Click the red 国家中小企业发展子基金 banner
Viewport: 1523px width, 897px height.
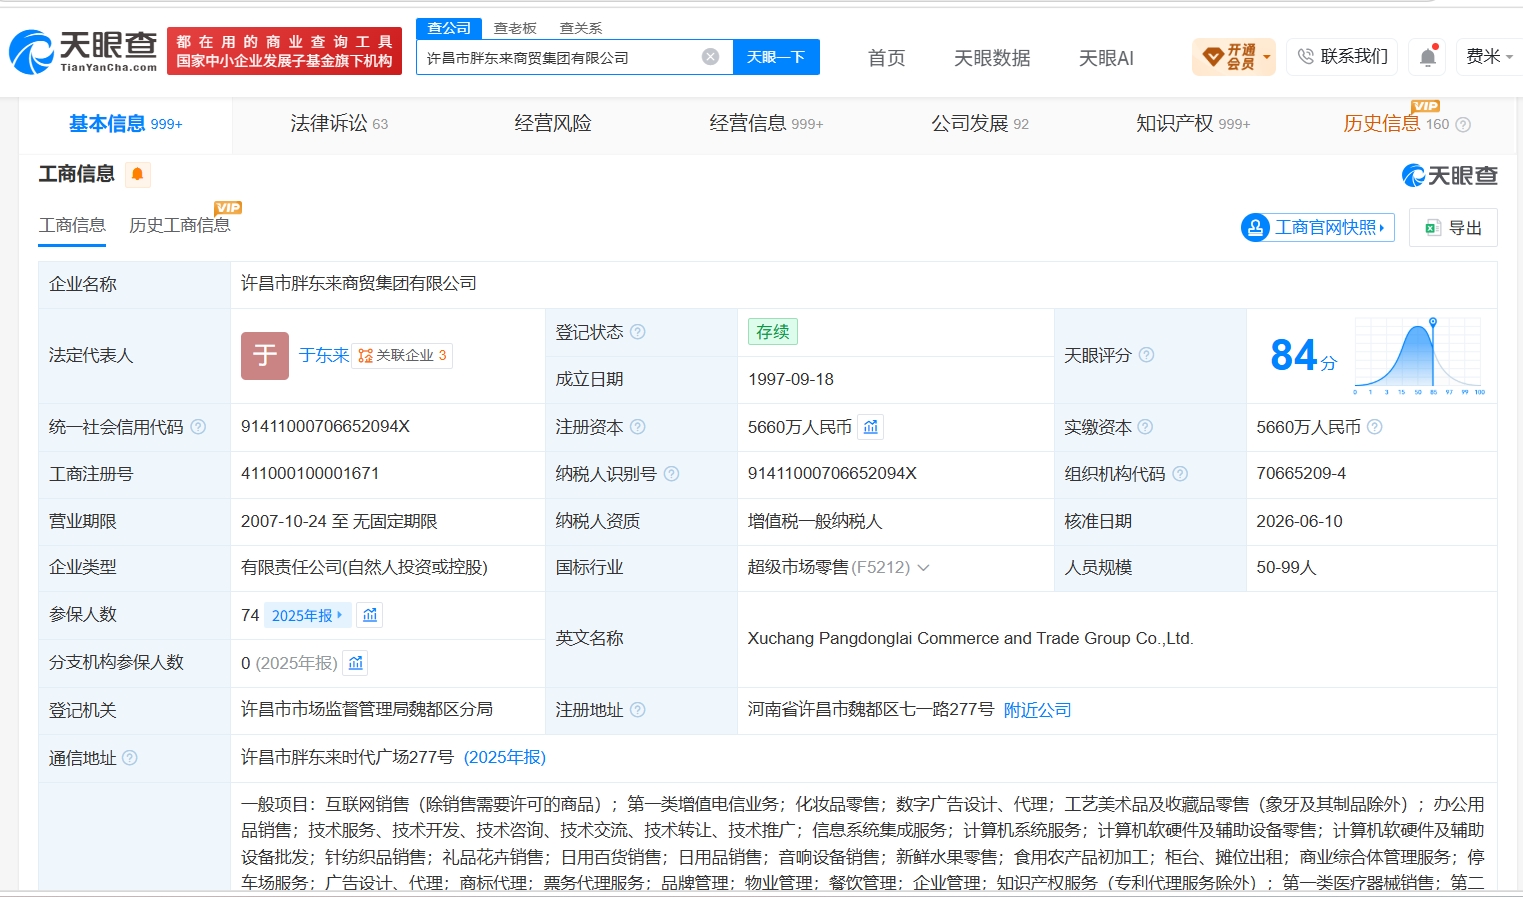pyautogui.click(x=284, y=52)
